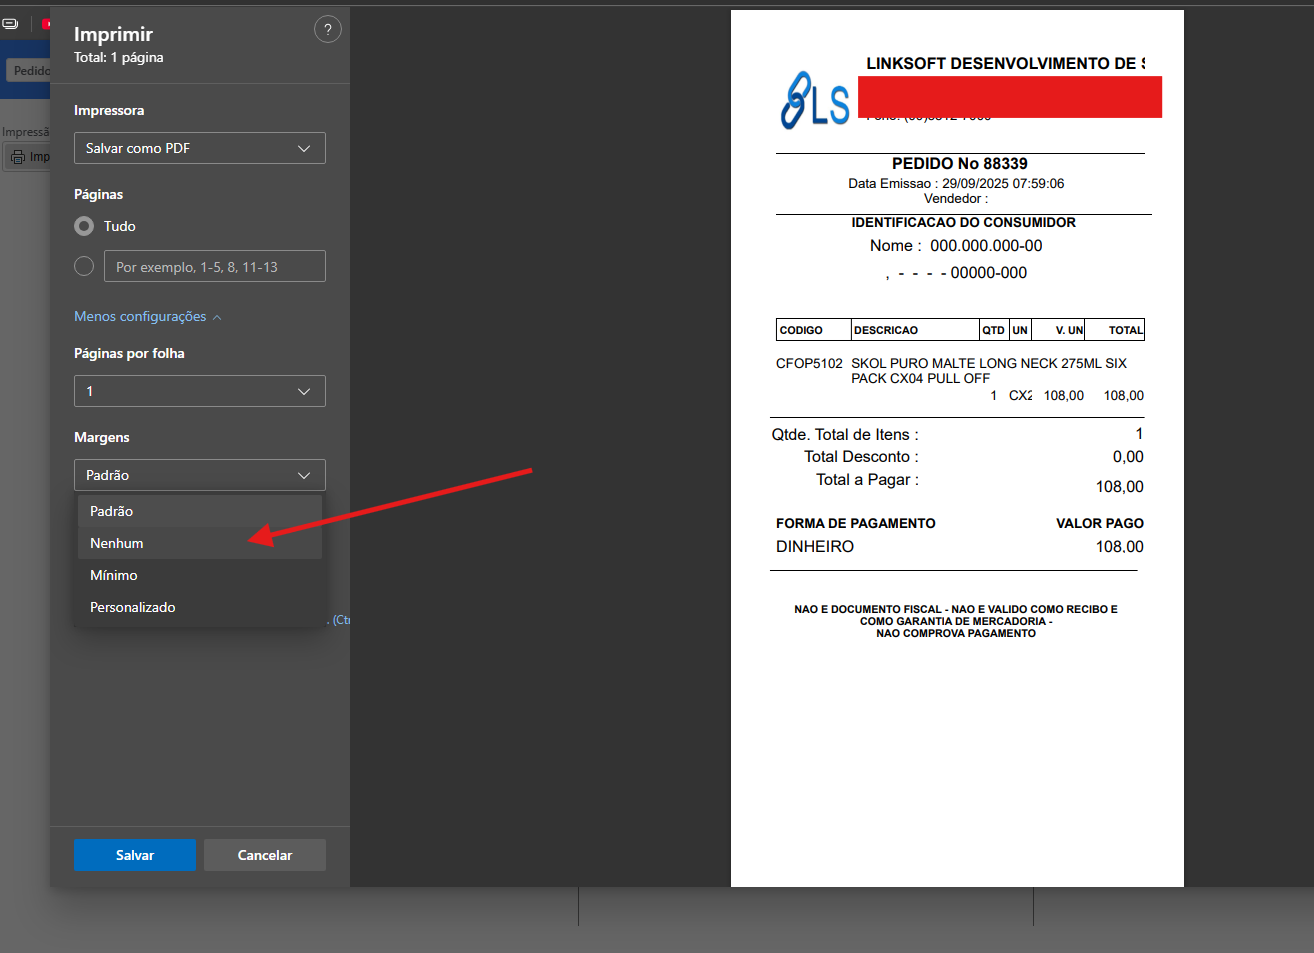Click the printer icon behind the dialog
The image size is (1314, 953).
coord(18,157)
